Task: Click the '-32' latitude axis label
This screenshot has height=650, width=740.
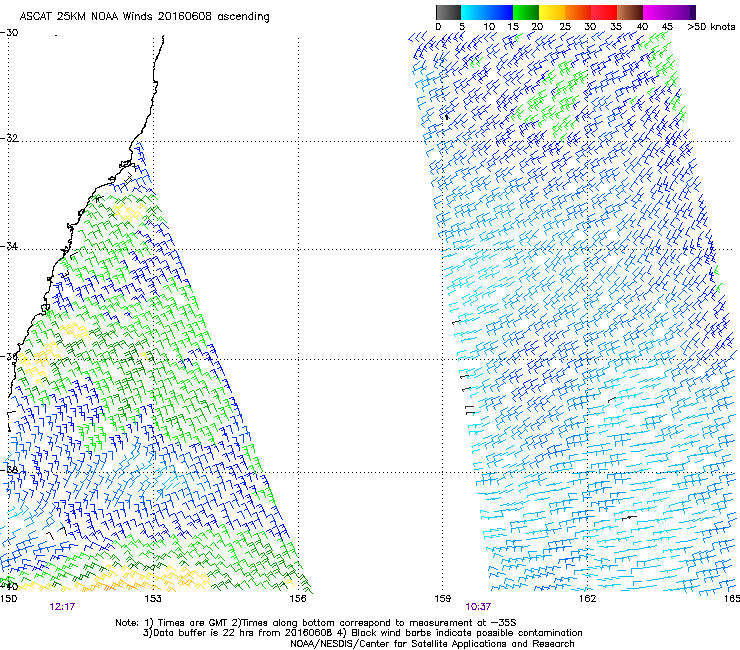Action: click(9, 138)
